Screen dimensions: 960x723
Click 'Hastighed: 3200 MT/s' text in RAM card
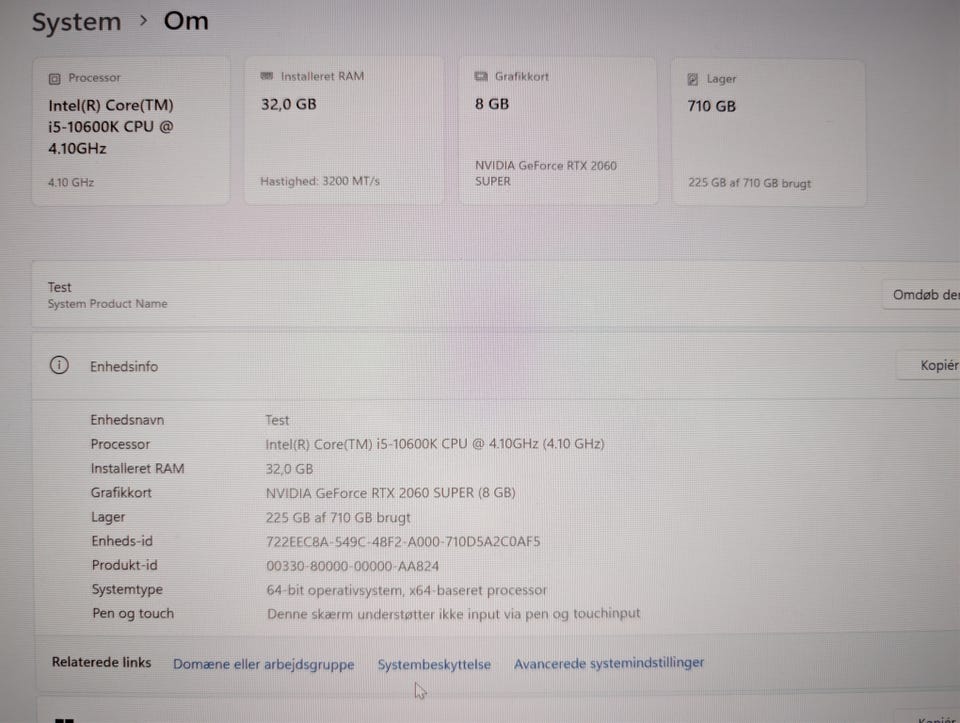(x=320, y=181)
